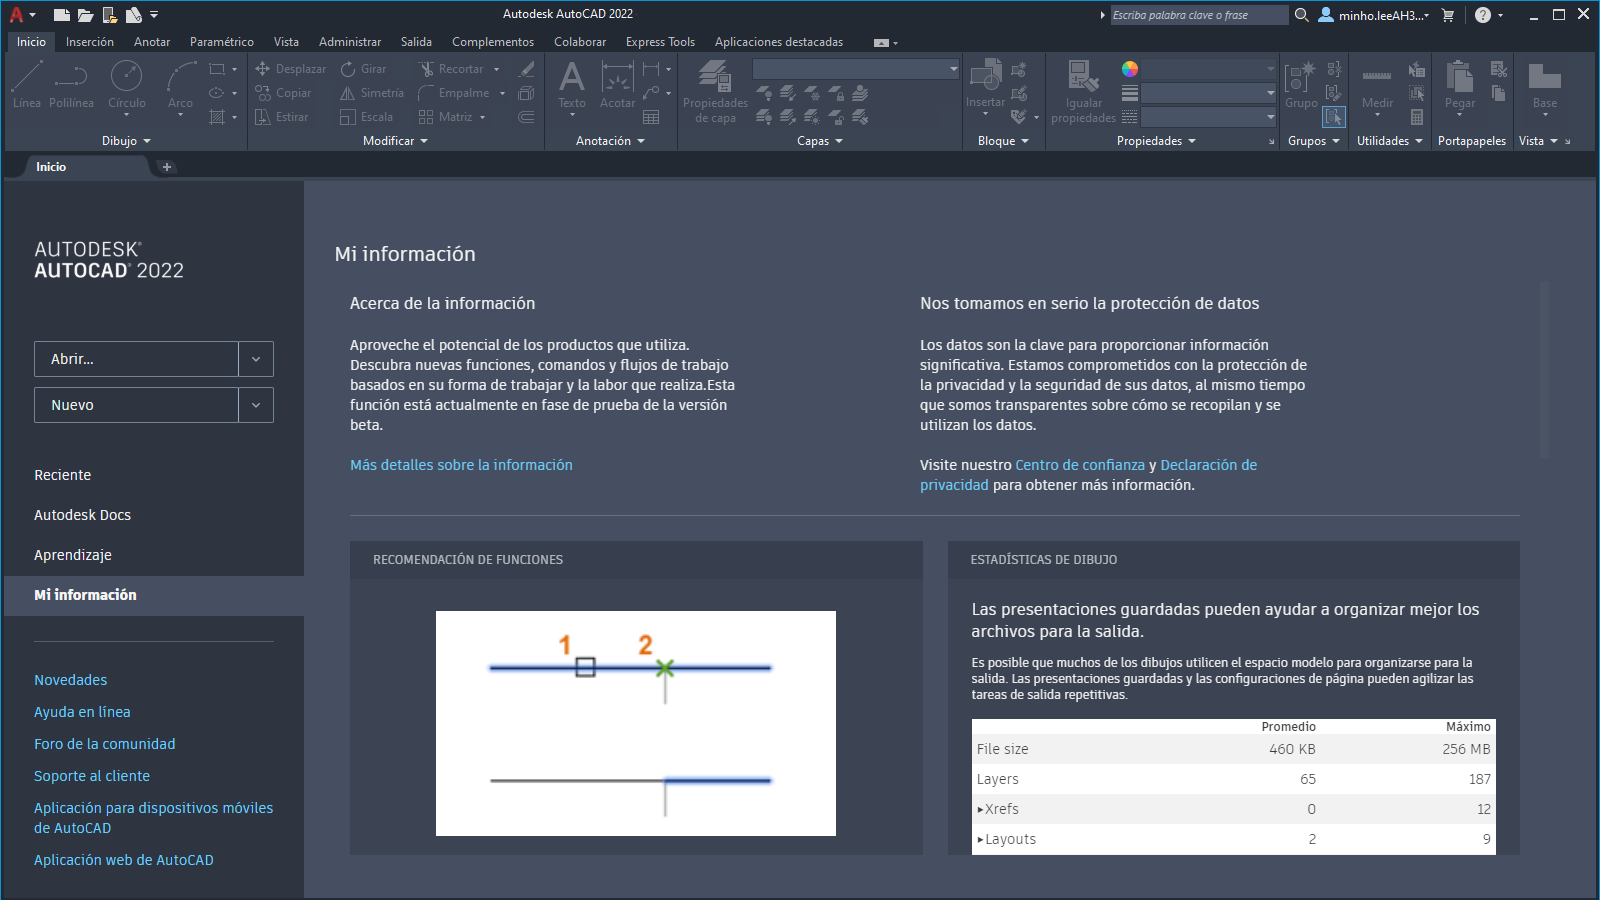Open the Administrar ribbon tab
The height and width of the screenshot is (900, 1600).
point(350,42)
